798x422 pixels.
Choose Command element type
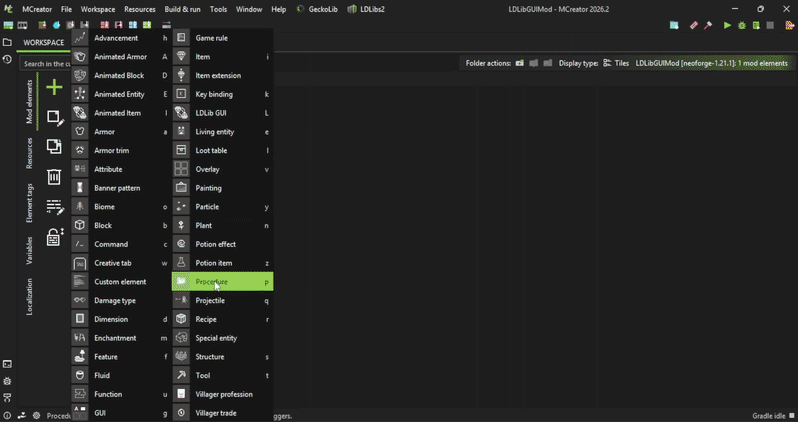[x=121, y=244]
